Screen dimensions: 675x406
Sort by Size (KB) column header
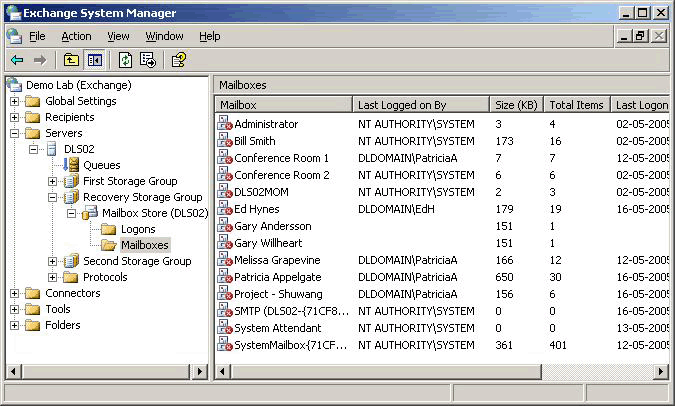[x=517, y=105]
